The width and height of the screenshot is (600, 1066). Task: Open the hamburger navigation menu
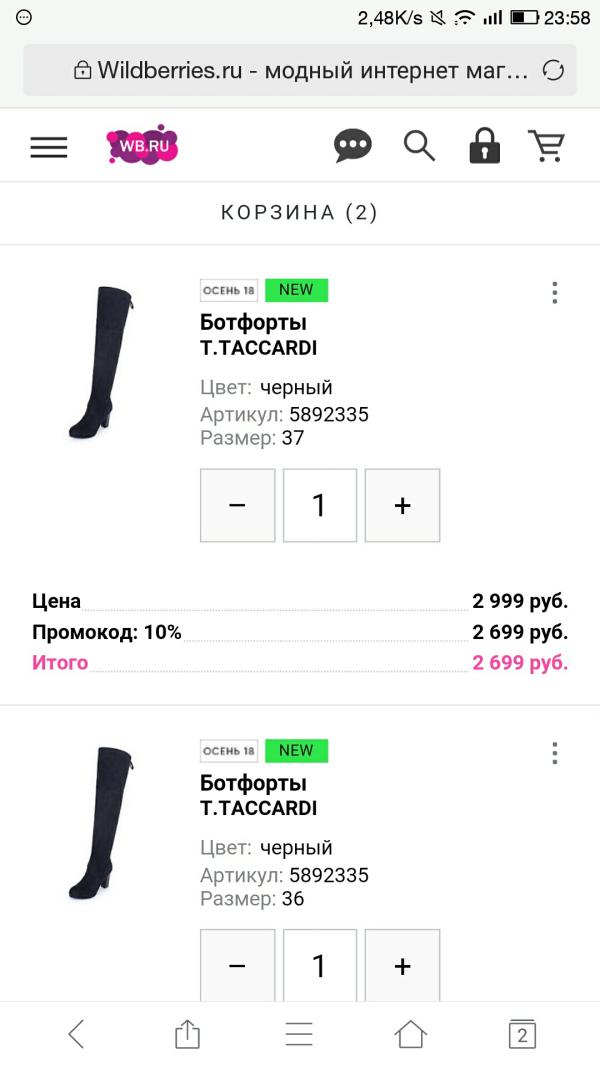coord(49,147)
